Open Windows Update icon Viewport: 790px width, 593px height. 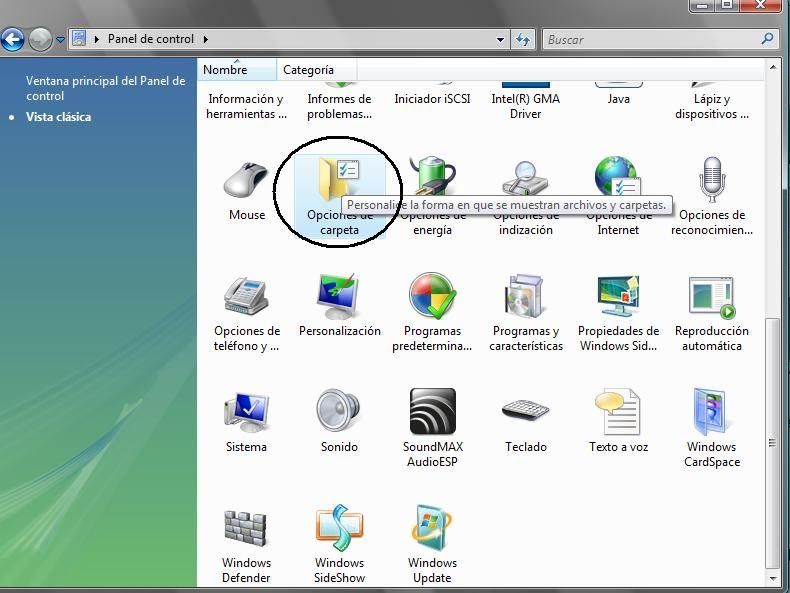point(432,528)
